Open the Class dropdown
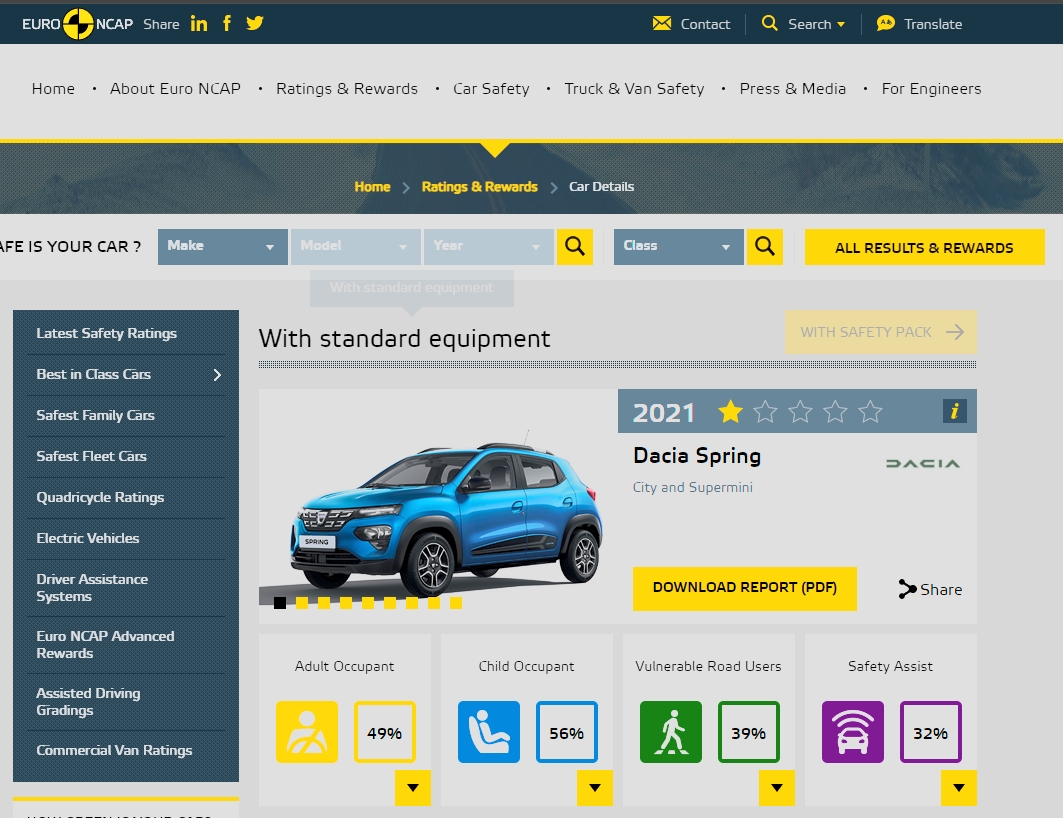 (x=678, y=247)
